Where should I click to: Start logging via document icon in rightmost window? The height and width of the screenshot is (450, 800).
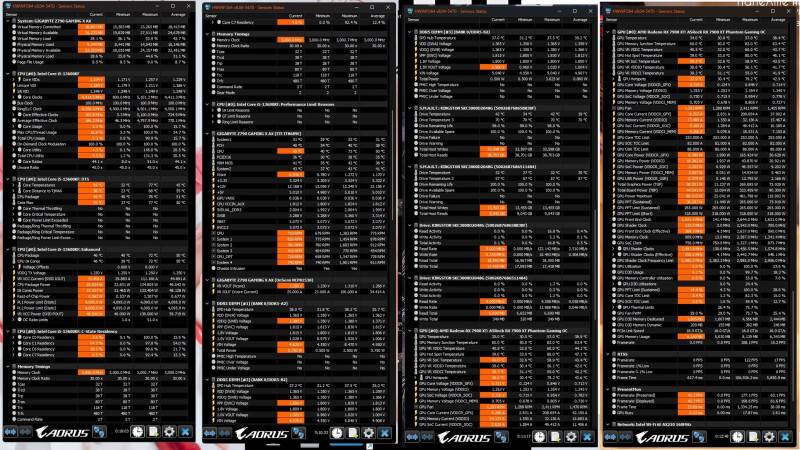click(753, 437)
